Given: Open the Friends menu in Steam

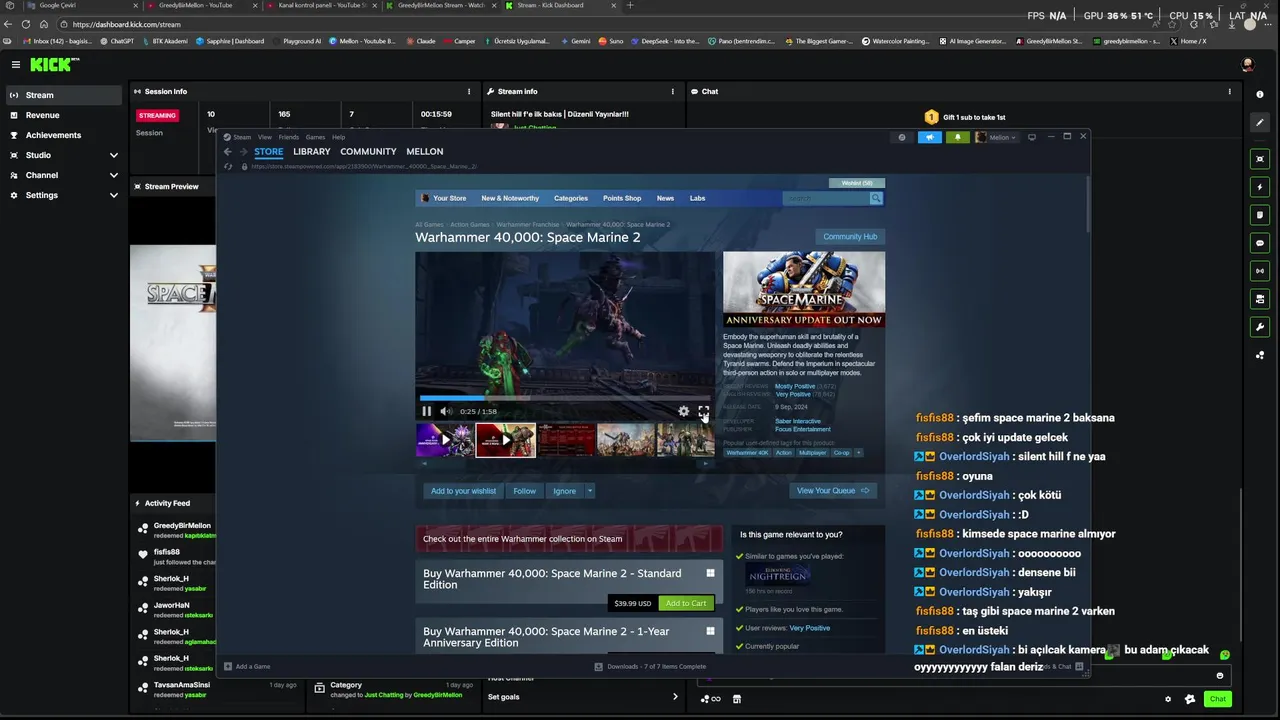Looking at the screenshot, I should (x=289, y=137).
